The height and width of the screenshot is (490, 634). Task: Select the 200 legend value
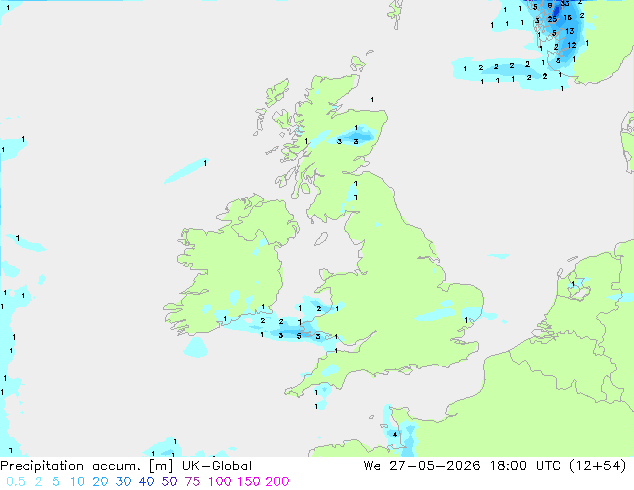pos(277,482)
